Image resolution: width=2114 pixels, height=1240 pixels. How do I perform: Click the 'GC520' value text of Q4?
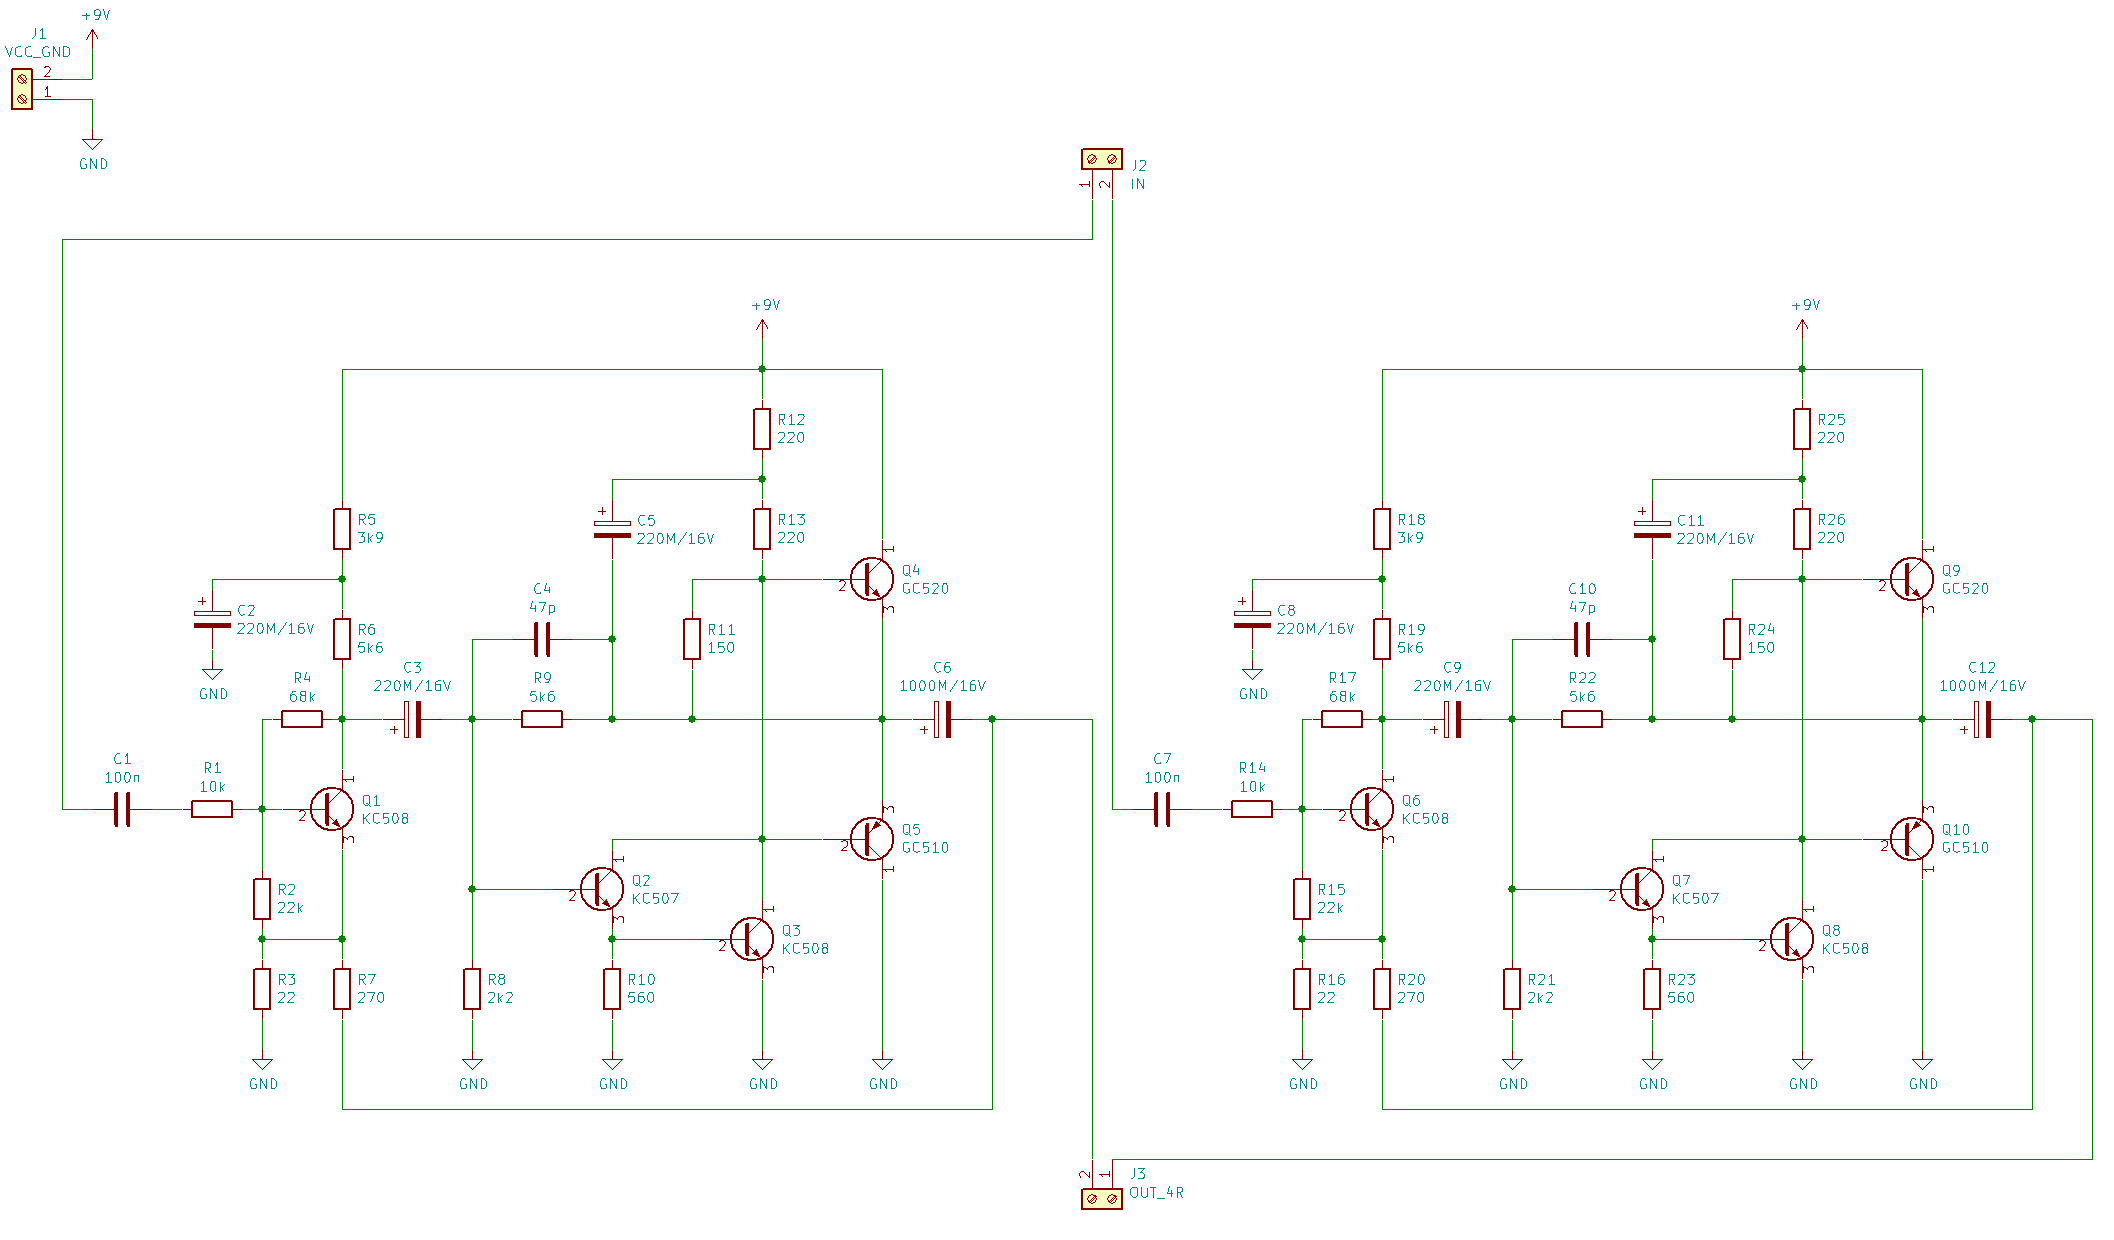point(925,588)
